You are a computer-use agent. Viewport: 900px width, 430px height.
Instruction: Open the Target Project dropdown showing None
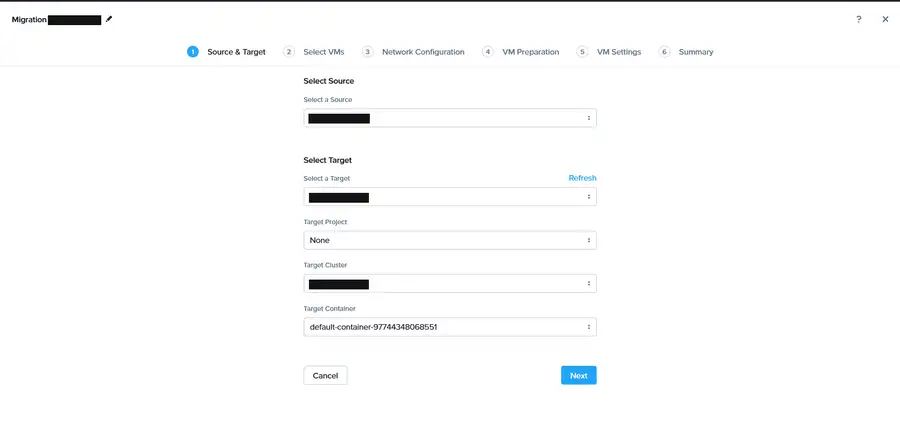click(x=450, y=241)
